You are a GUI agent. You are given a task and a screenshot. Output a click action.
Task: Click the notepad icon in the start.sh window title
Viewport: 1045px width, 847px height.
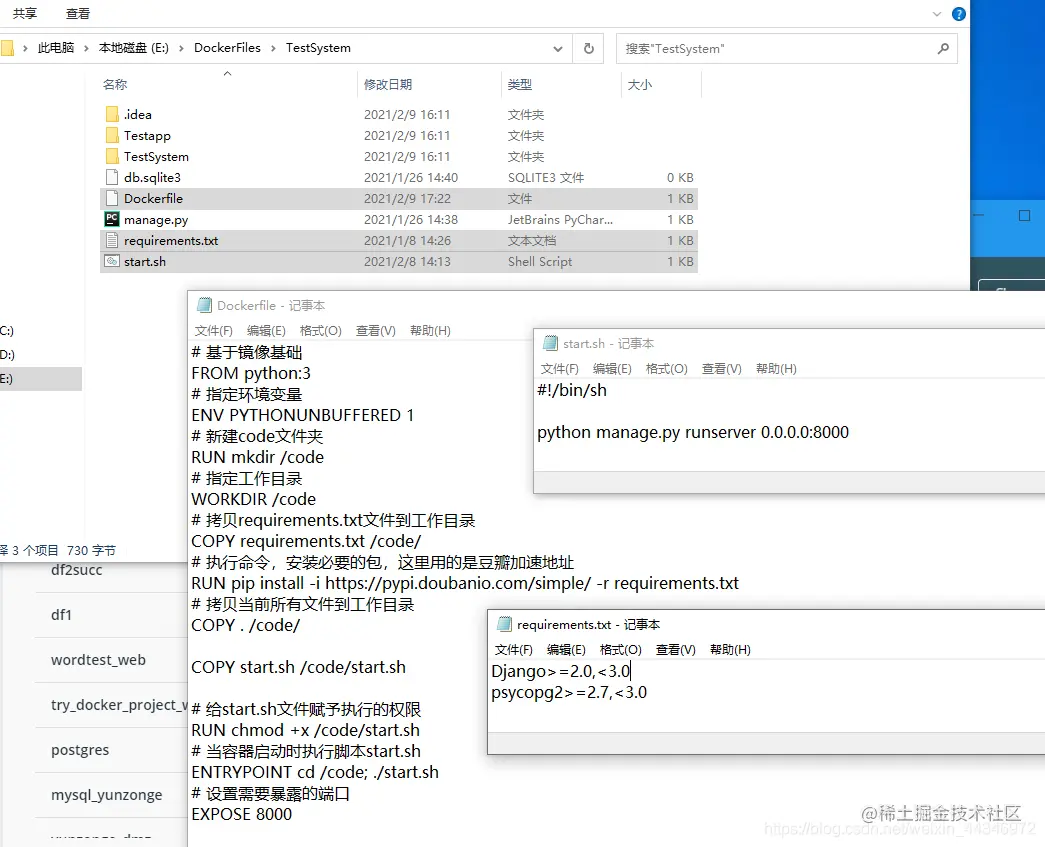pos(550,343)
